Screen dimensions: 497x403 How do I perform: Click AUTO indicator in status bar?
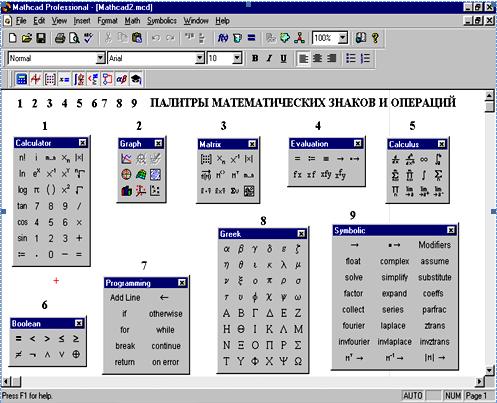[413, 396]
